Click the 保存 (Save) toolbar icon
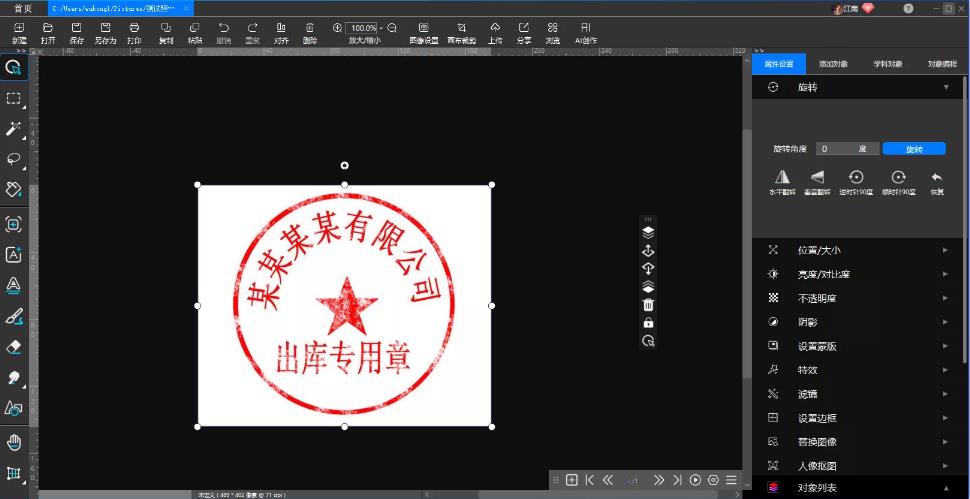Image resolution: width=970 pixels, height=499 pixels. [x=77, y=28]
